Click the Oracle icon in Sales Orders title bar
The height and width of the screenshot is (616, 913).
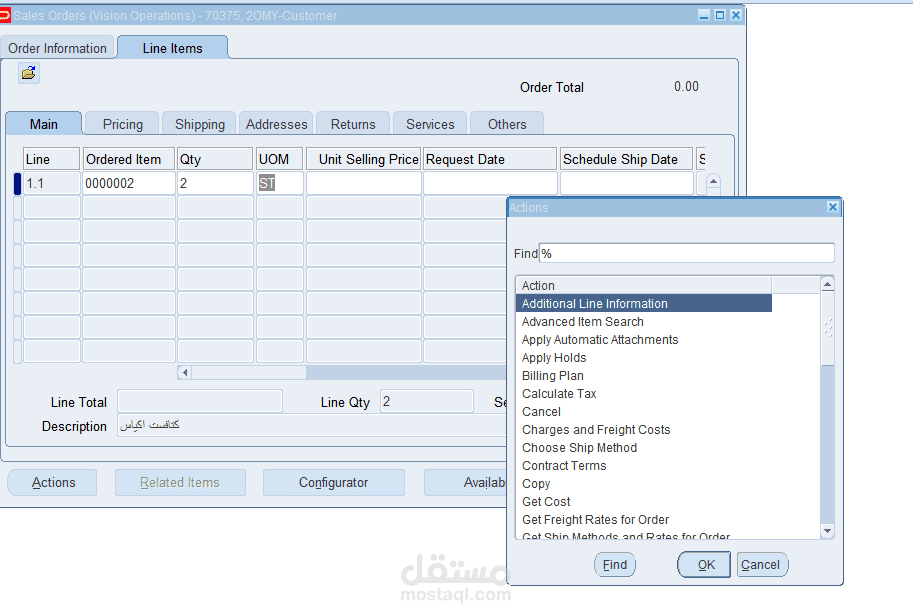pyautogui.click(x=5, y=15)
